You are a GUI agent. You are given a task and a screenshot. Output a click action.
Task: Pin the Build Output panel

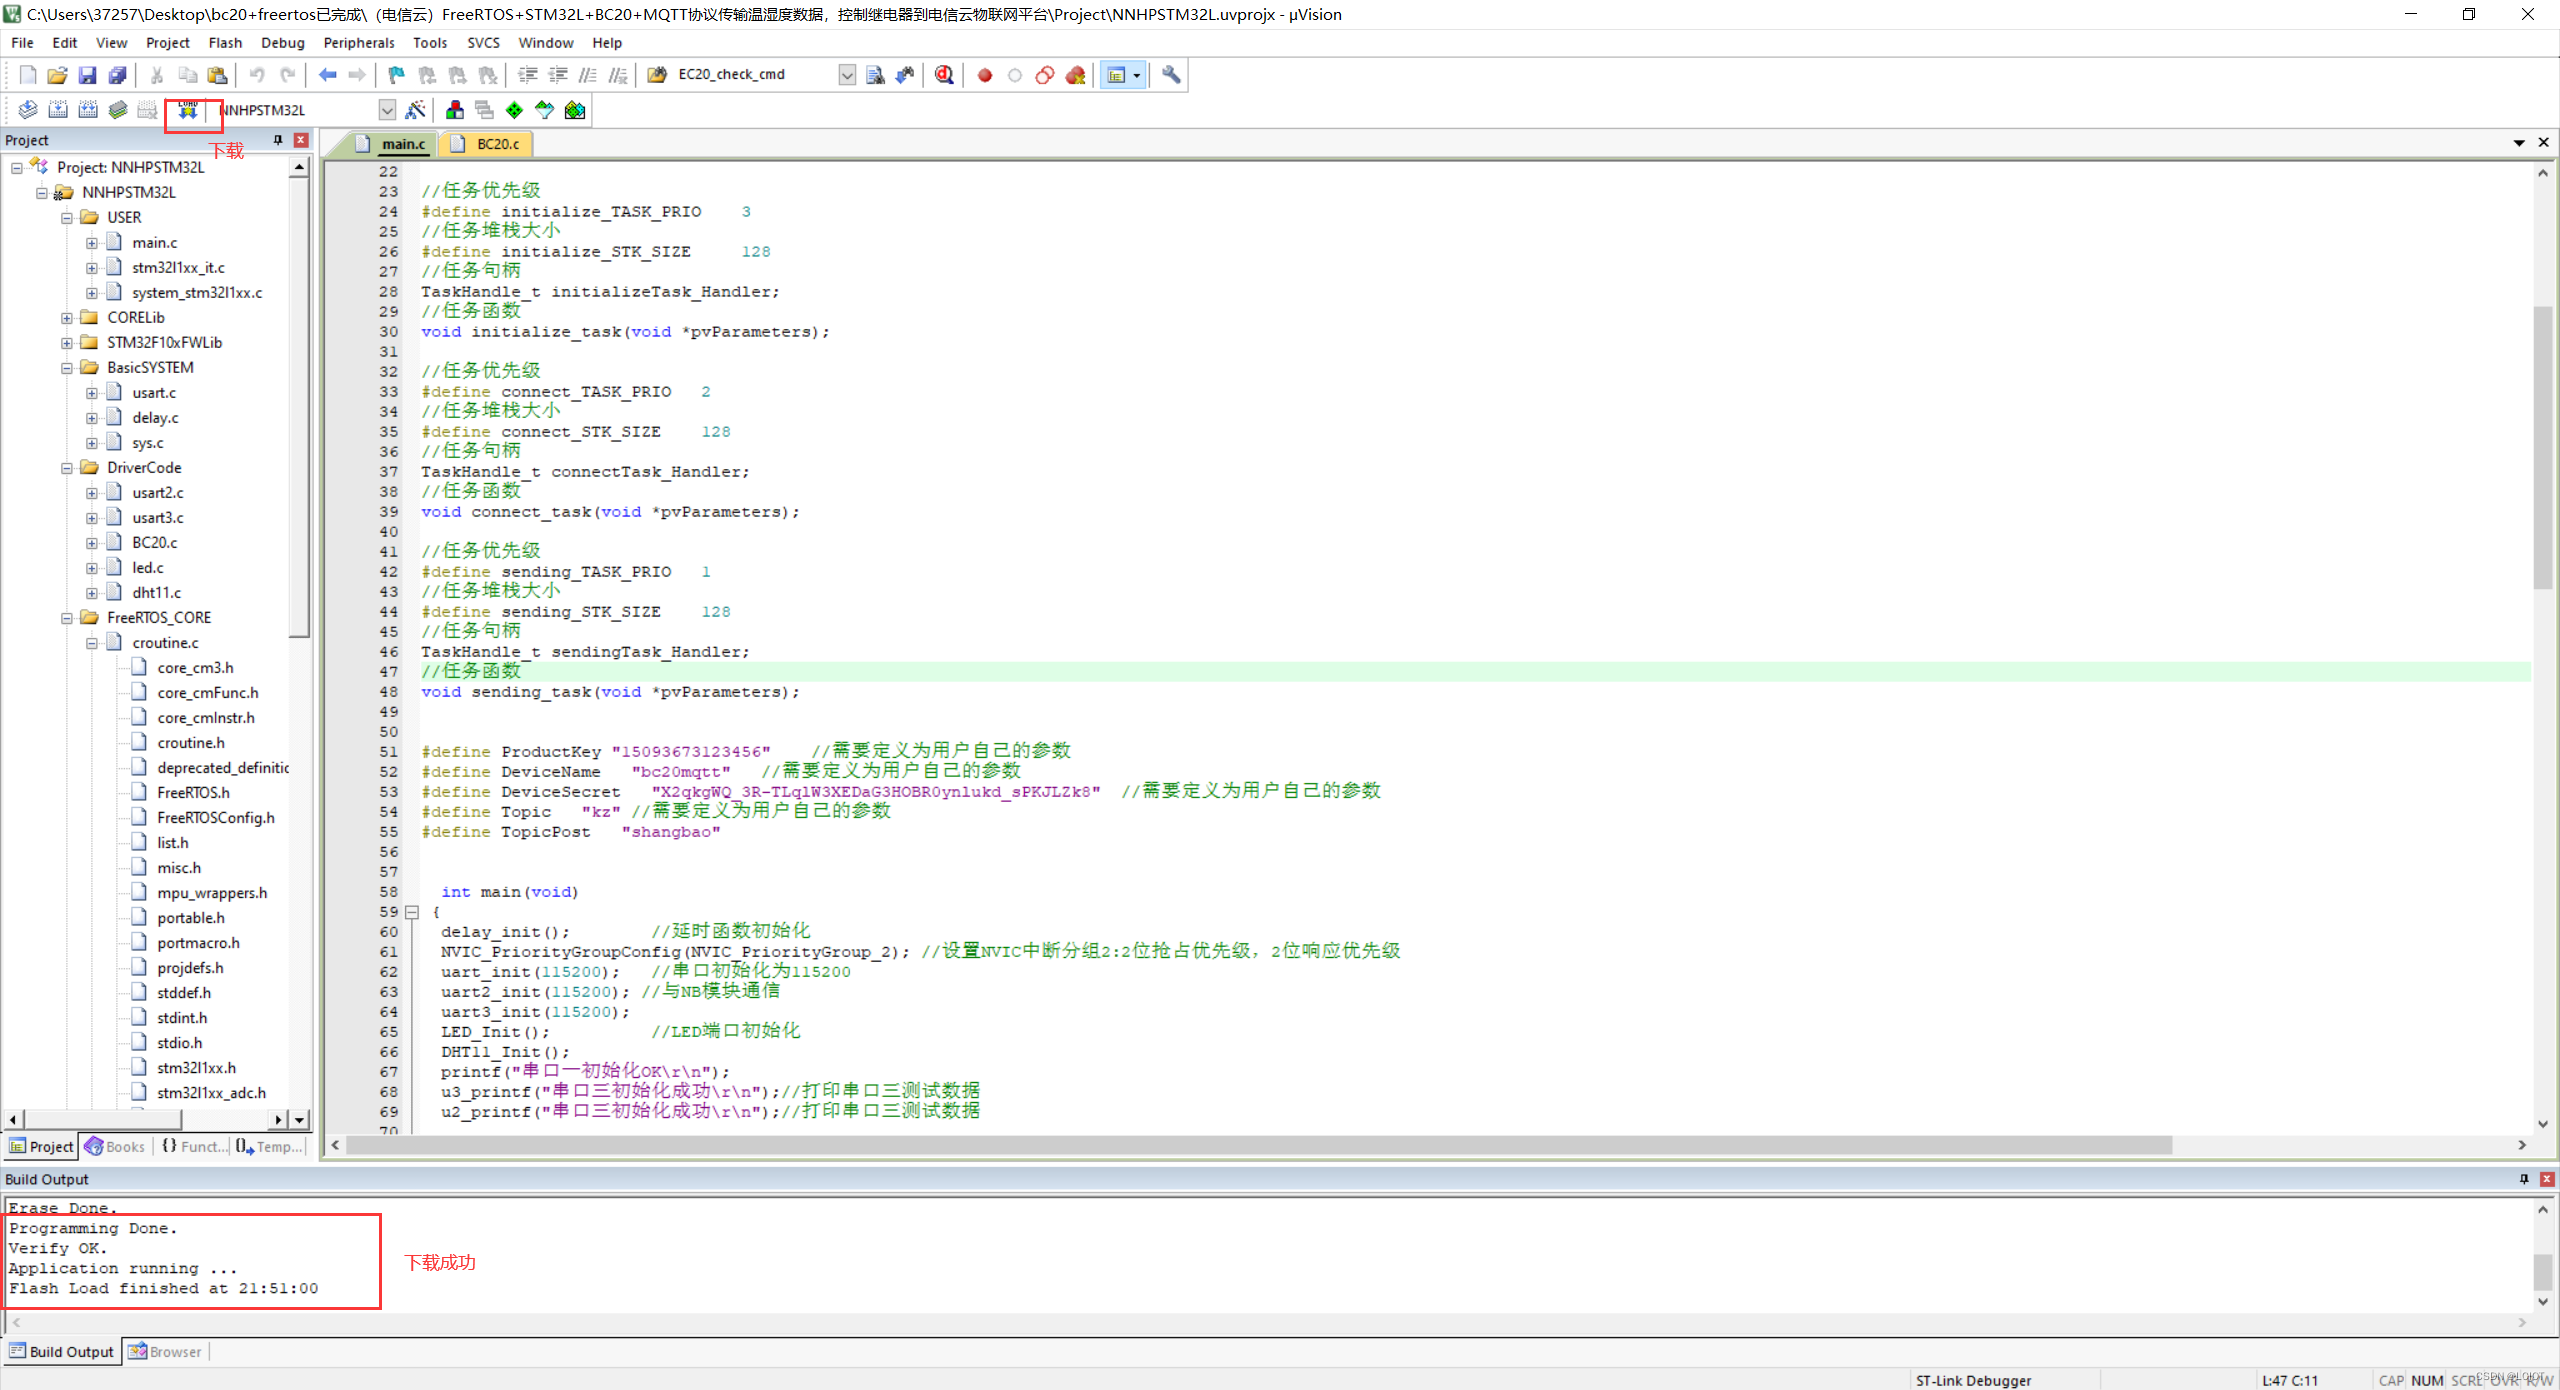pyautogui.click(x=2524, y=1179)
